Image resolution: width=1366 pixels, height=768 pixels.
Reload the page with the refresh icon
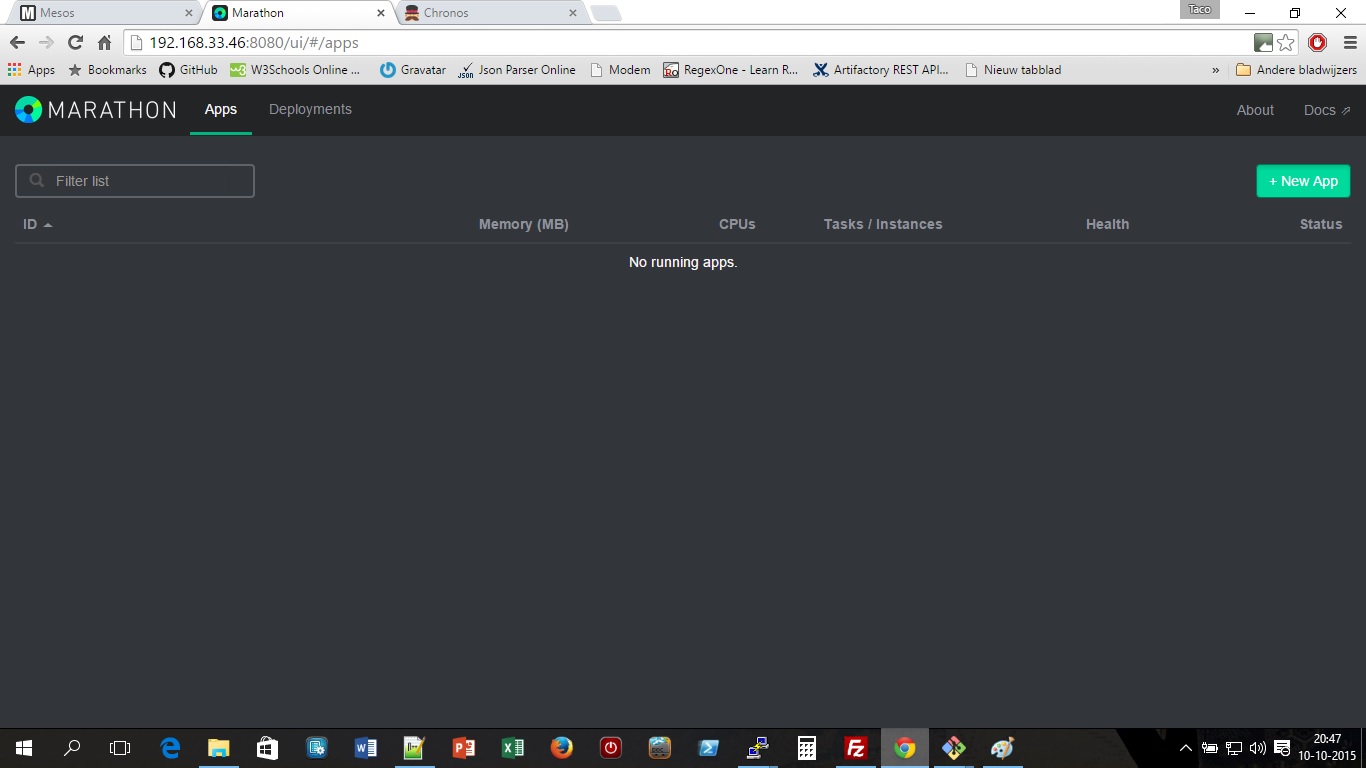tap(75, 42)
